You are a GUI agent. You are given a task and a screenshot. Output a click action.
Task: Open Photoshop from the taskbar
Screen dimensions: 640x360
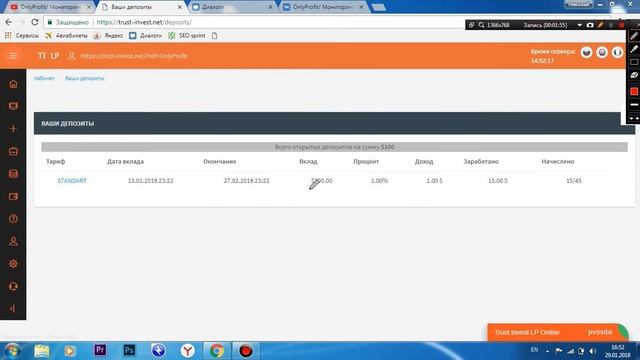point(129,350)
